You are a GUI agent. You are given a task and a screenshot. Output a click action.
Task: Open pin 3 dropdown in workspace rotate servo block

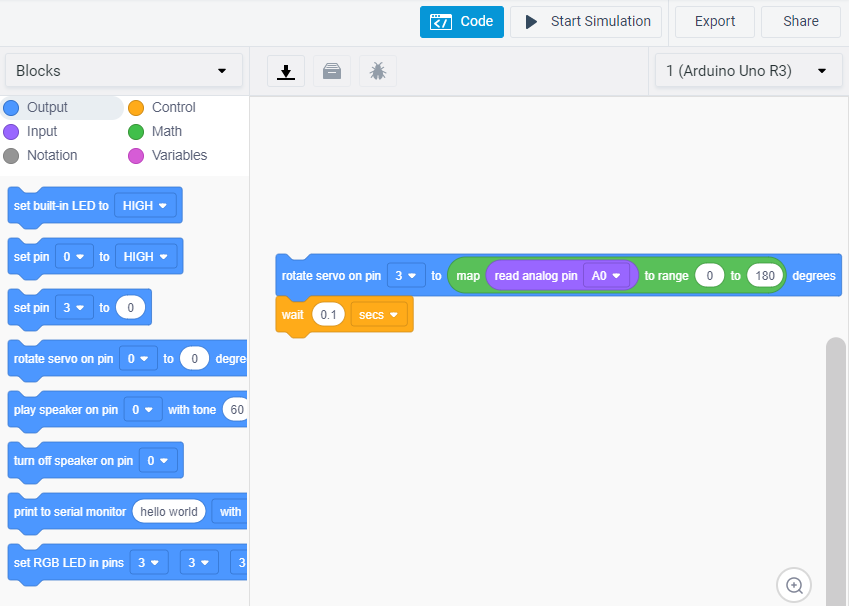pyautogui.click(x=406, y=276)
